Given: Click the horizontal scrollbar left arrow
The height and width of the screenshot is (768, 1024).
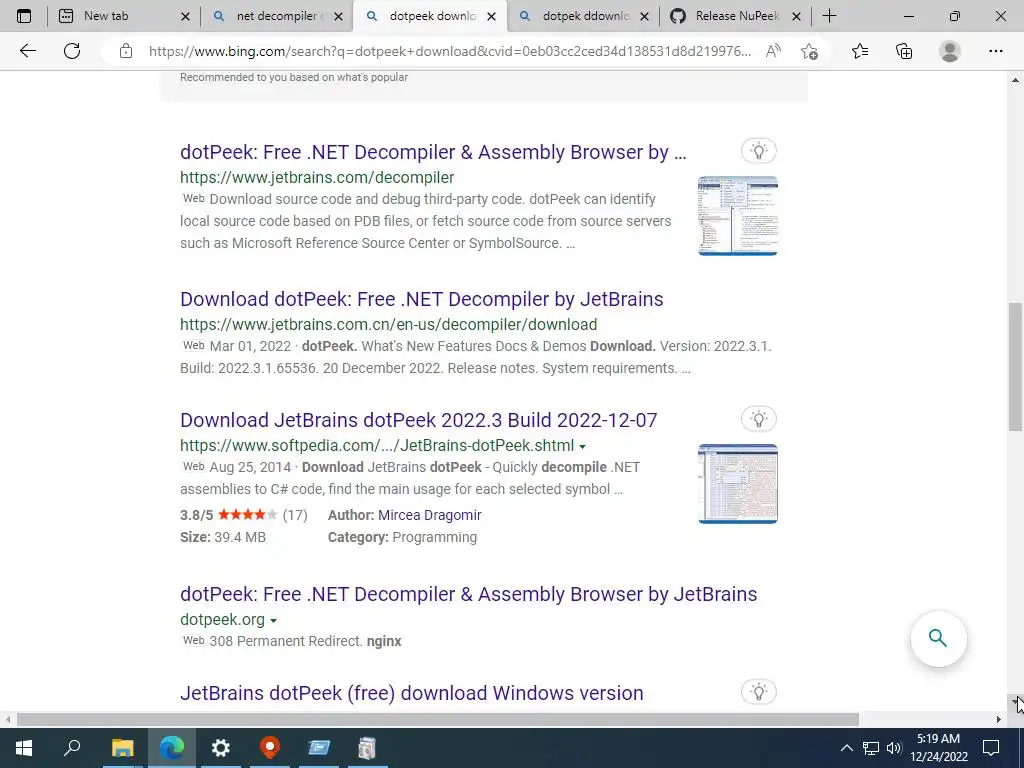Looking at the screenshot, I should pos(7,720).
